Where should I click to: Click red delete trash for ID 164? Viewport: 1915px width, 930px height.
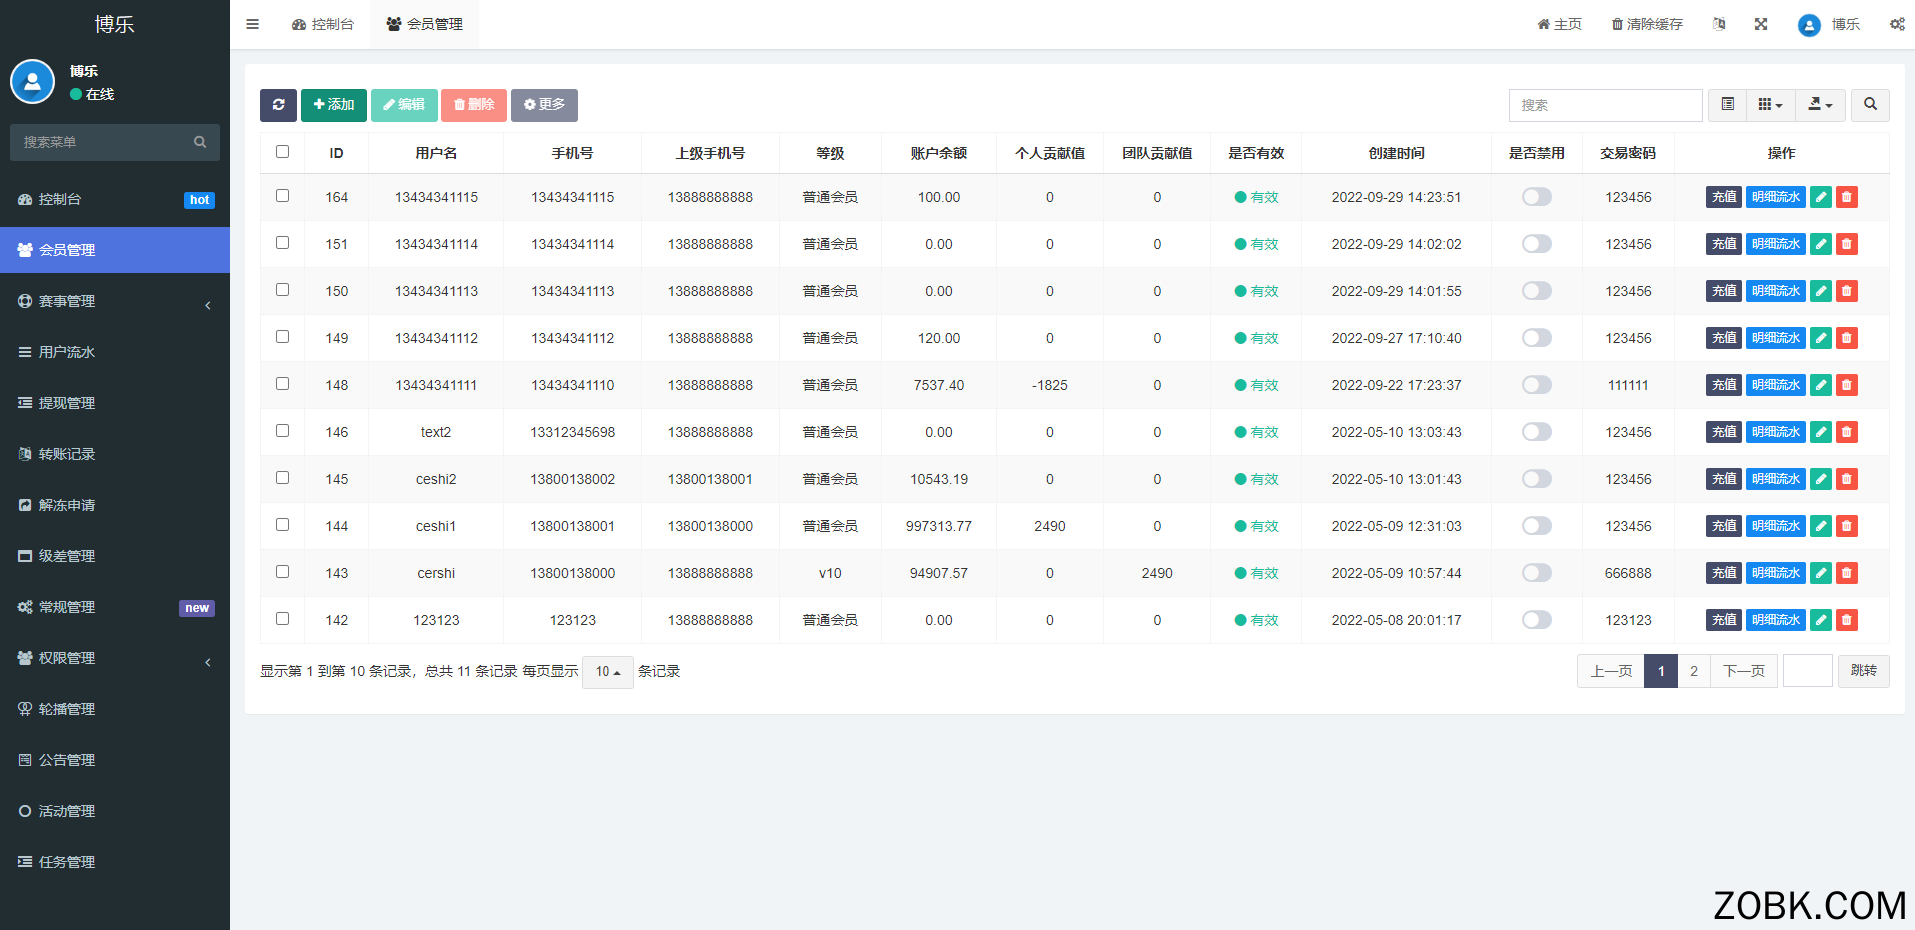tap(1847, 197)
